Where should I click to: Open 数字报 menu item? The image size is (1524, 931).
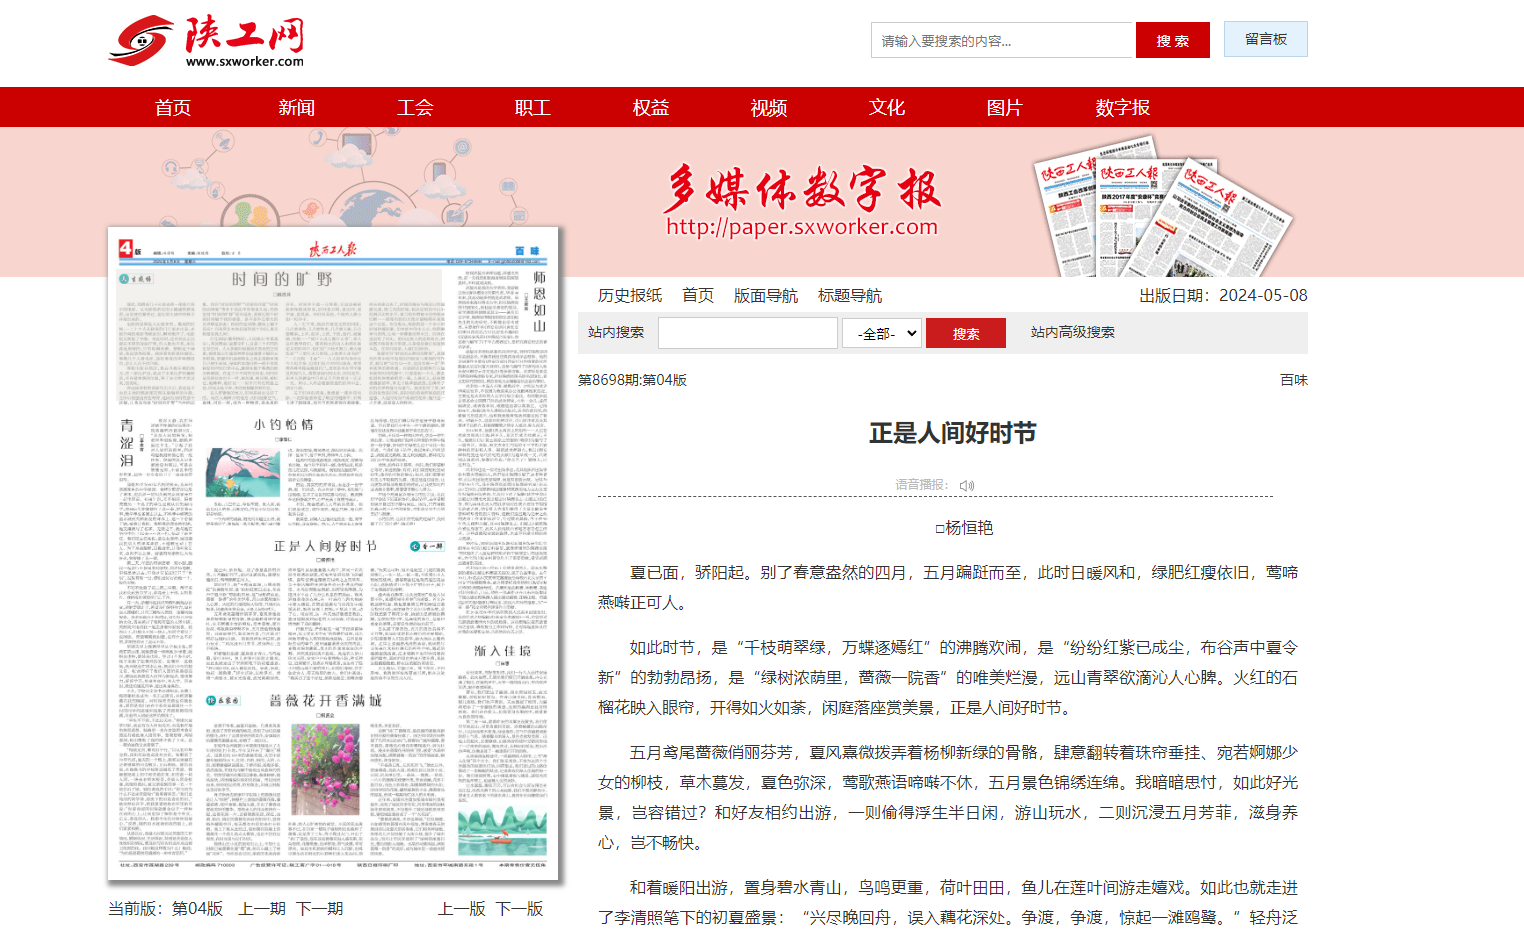pyautogui.click(x=1123, y=107)
